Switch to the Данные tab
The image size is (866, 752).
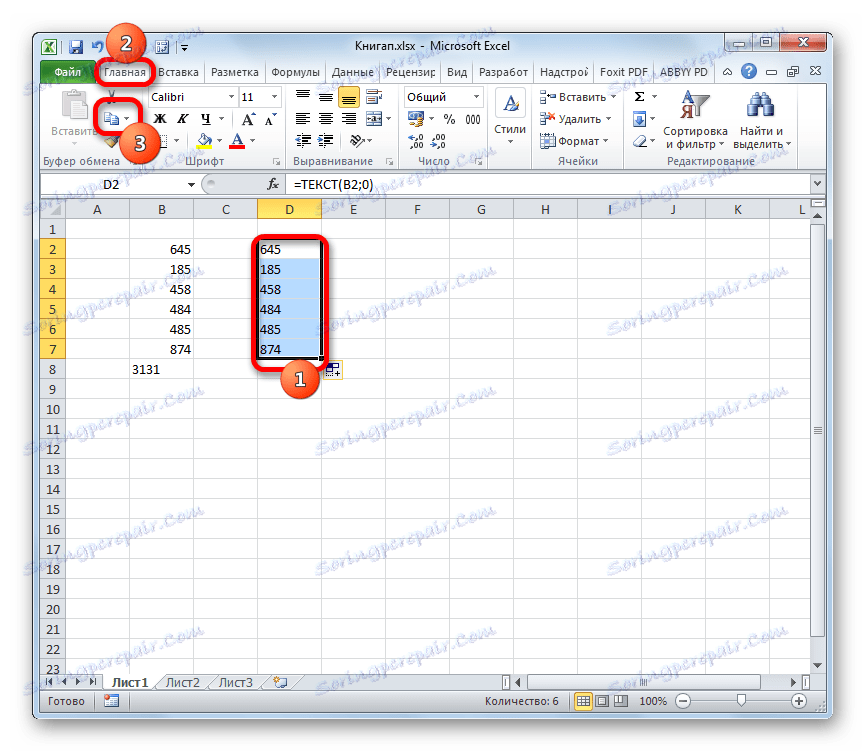(352, 72)
